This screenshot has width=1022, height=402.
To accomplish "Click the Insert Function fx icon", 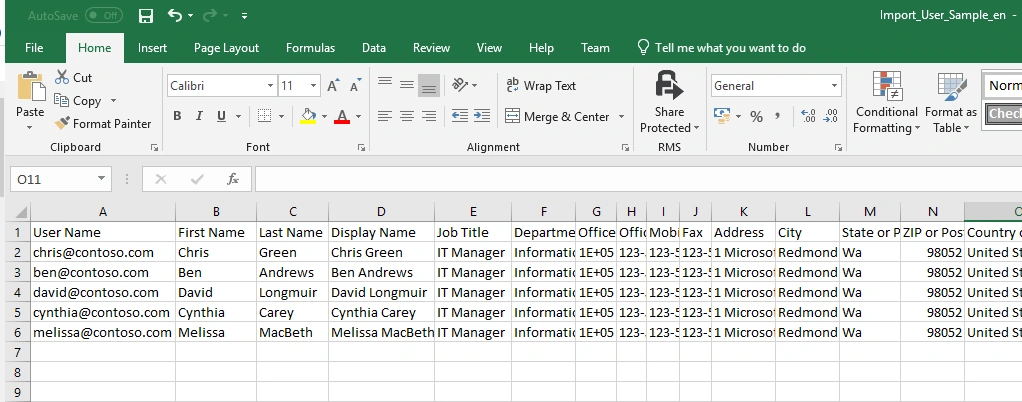I will point(233,179).
